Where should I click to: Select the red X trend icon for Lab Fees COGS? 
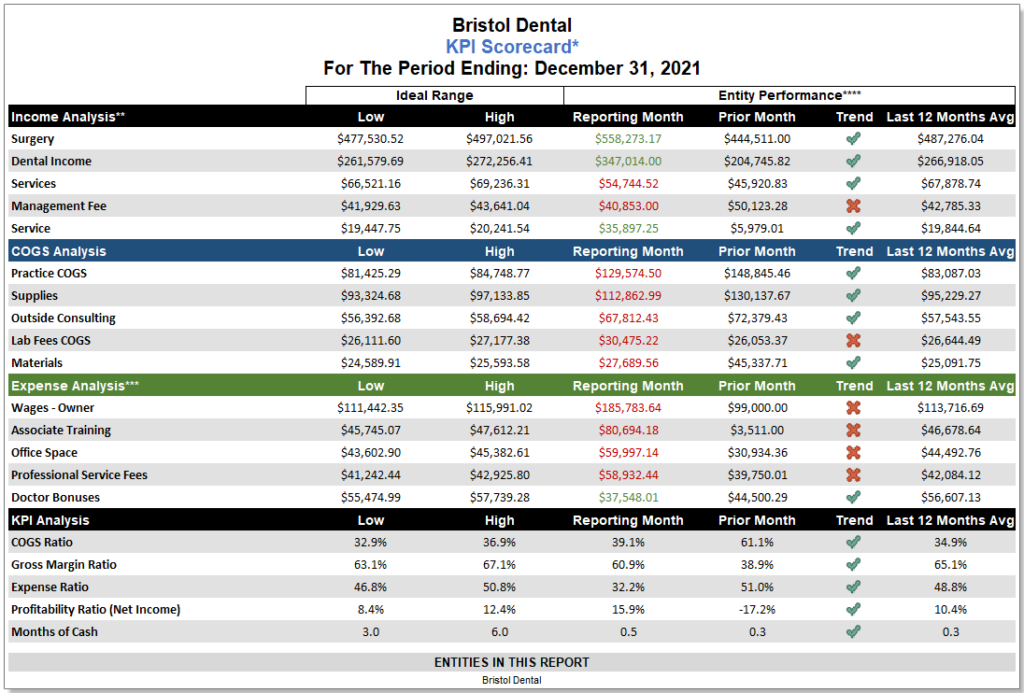[853, 341]
